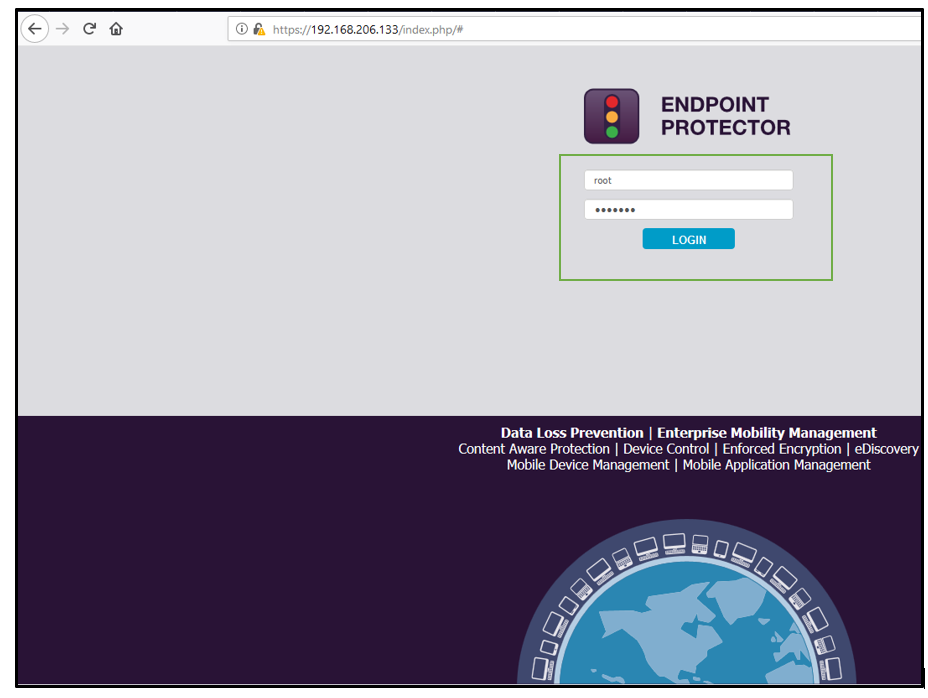Click the globe with devices illustration

pyautogui.click(x=687, y=602)
